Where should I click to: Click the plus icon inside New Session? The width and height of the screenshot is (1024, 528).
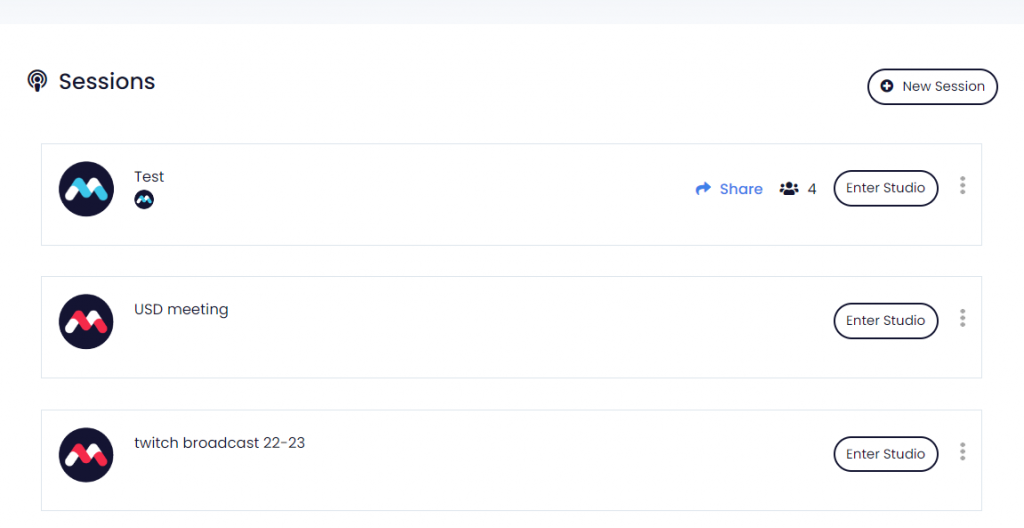coord(887,87)
